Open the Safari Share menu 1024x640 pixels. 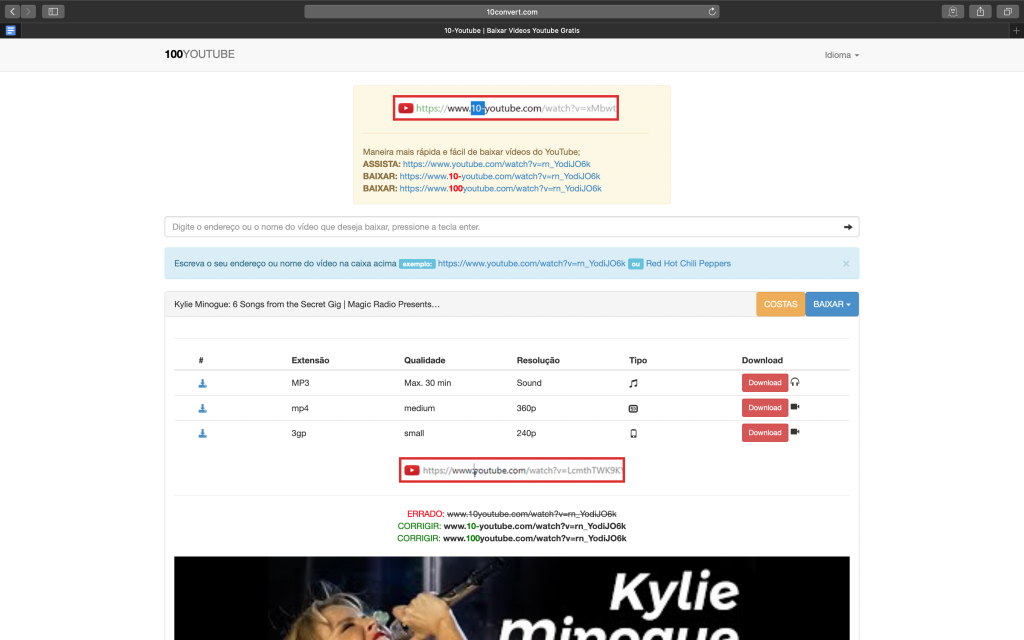click(980, 11)
